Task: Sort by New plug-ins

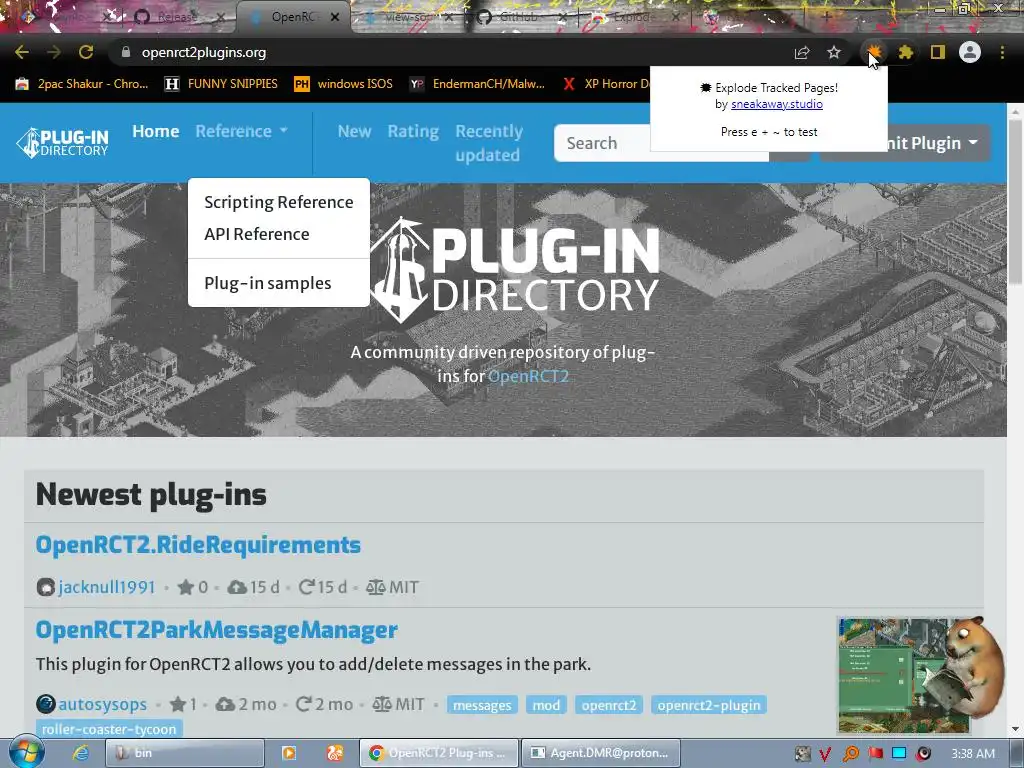Action: 354,131
